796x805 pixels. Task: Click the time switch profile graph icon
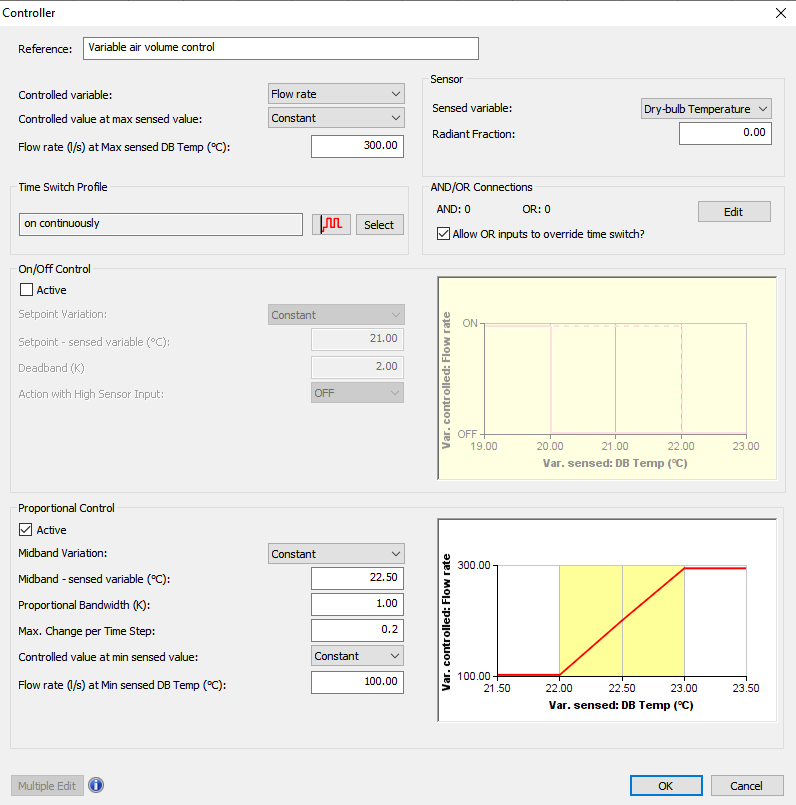coord(331,224)
